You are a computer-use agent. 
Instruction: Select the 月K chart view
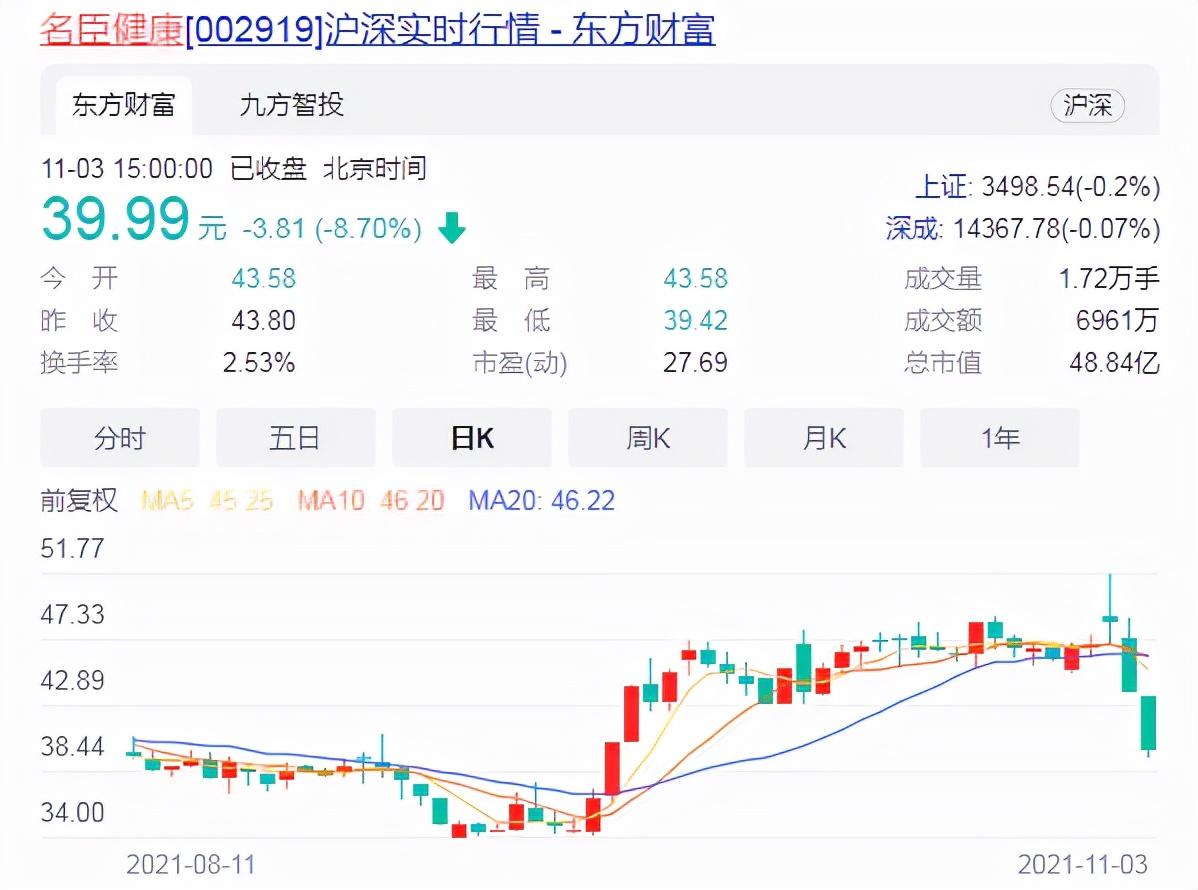coord(824,438)
